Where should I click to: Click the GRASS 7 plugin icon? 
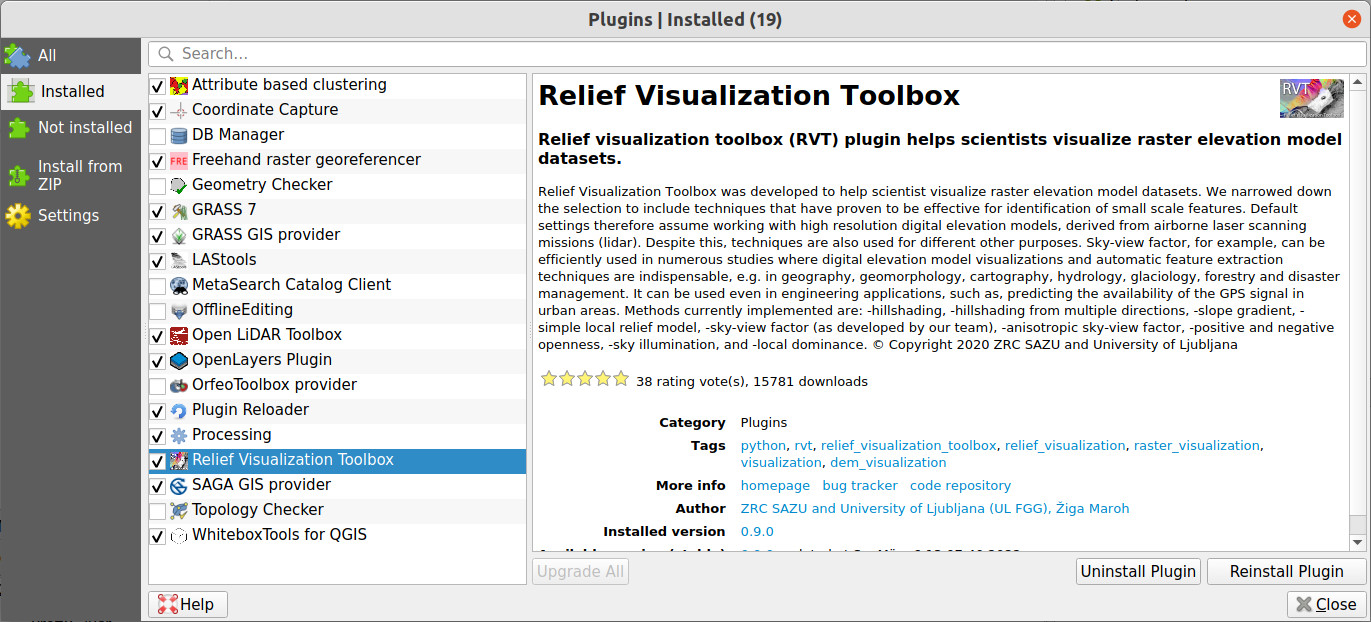(x=179, y=210)
